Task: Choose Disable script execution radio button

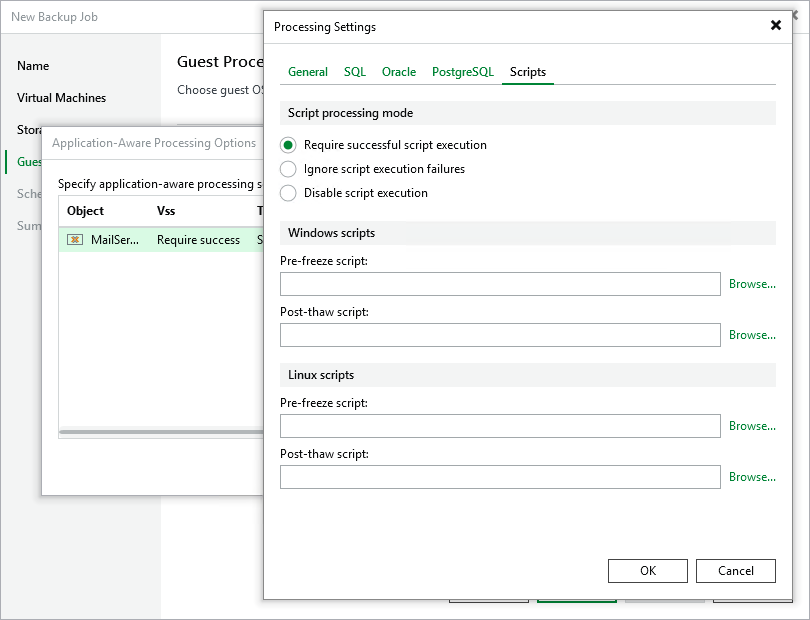Action: (x=289, y=193)
